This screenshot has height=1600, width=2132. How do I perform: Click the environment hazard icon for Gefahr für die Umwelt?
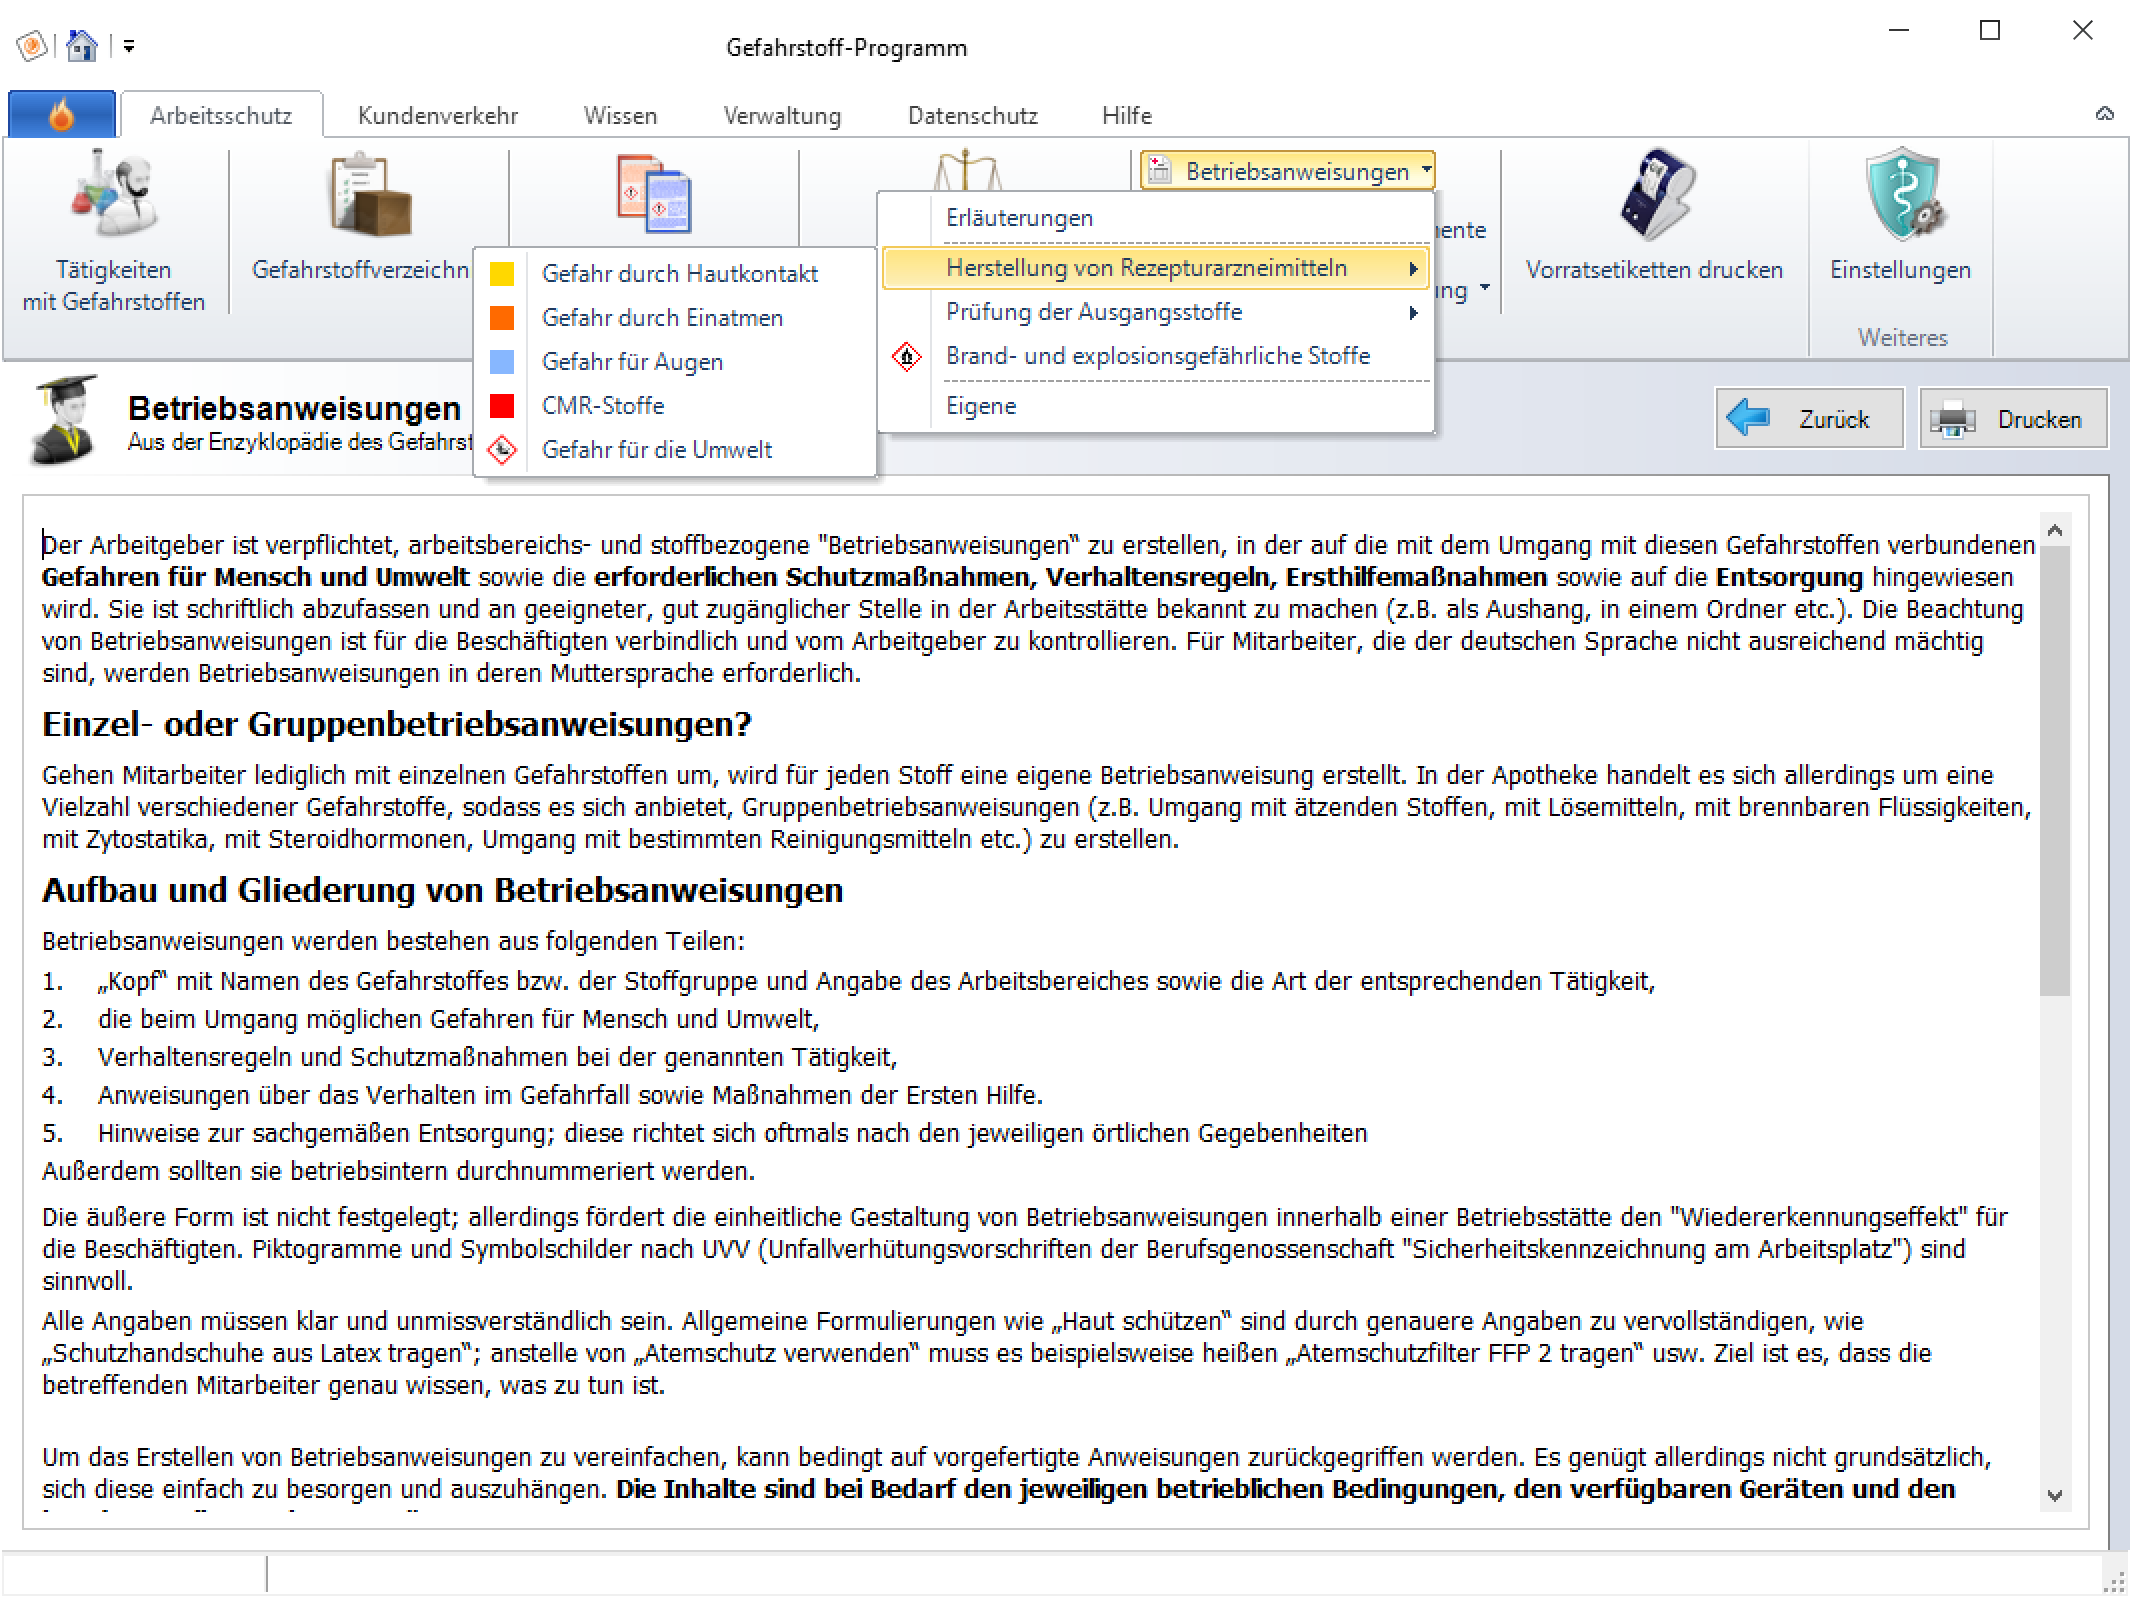502,450
